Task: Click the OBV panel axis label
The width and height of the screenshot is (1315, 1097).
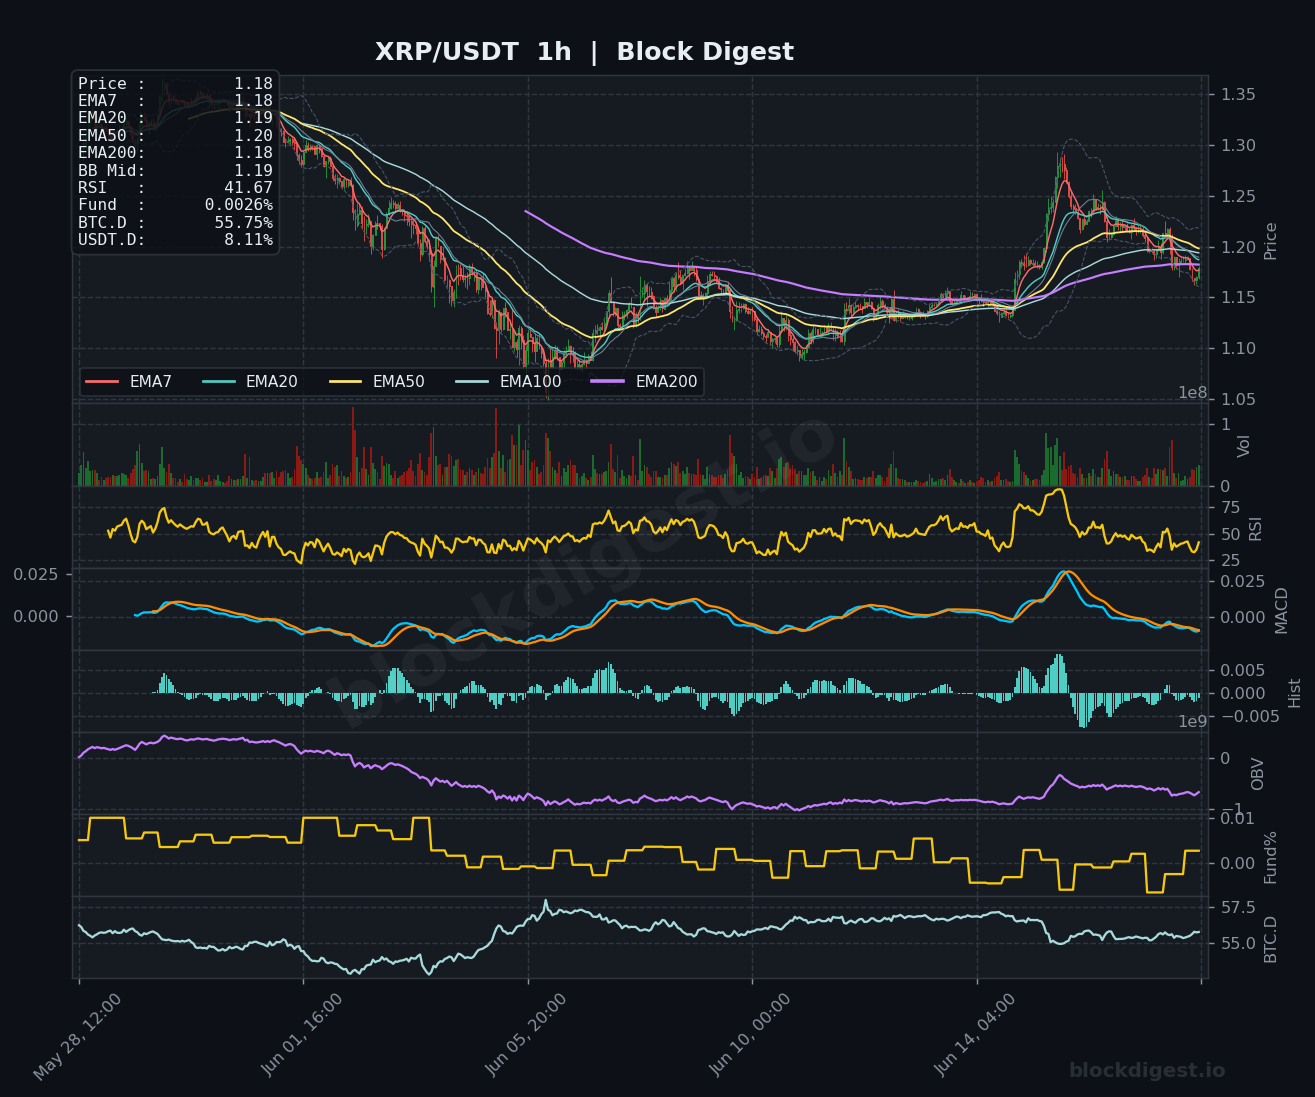Action: coord(1258,774)
